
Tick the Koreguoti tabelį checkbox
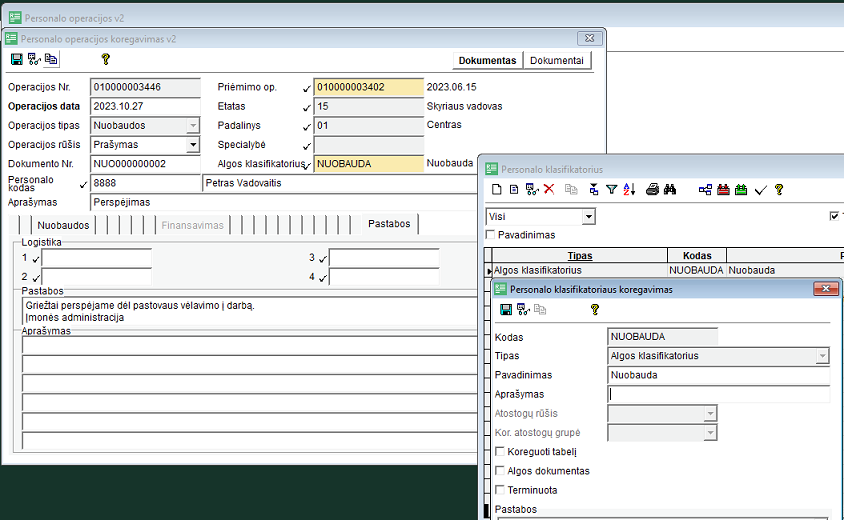500,452
